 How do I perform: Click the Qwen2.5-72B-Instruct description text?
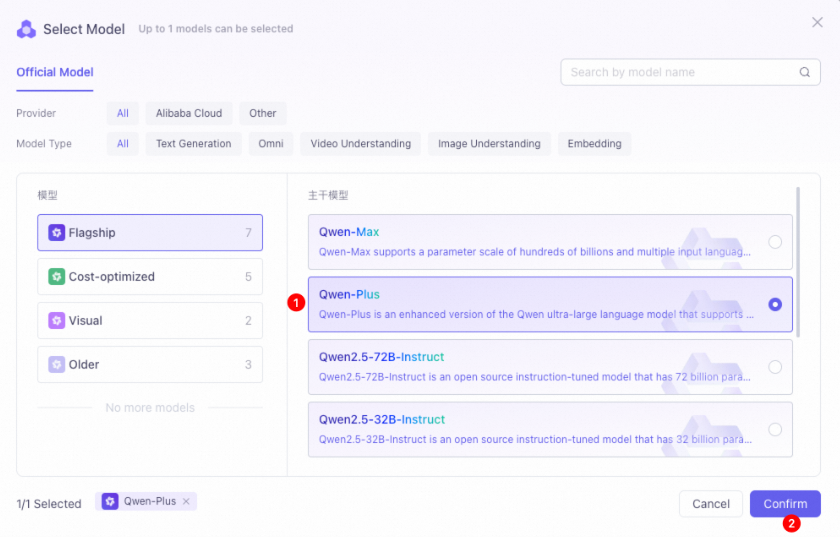point(535,377)
